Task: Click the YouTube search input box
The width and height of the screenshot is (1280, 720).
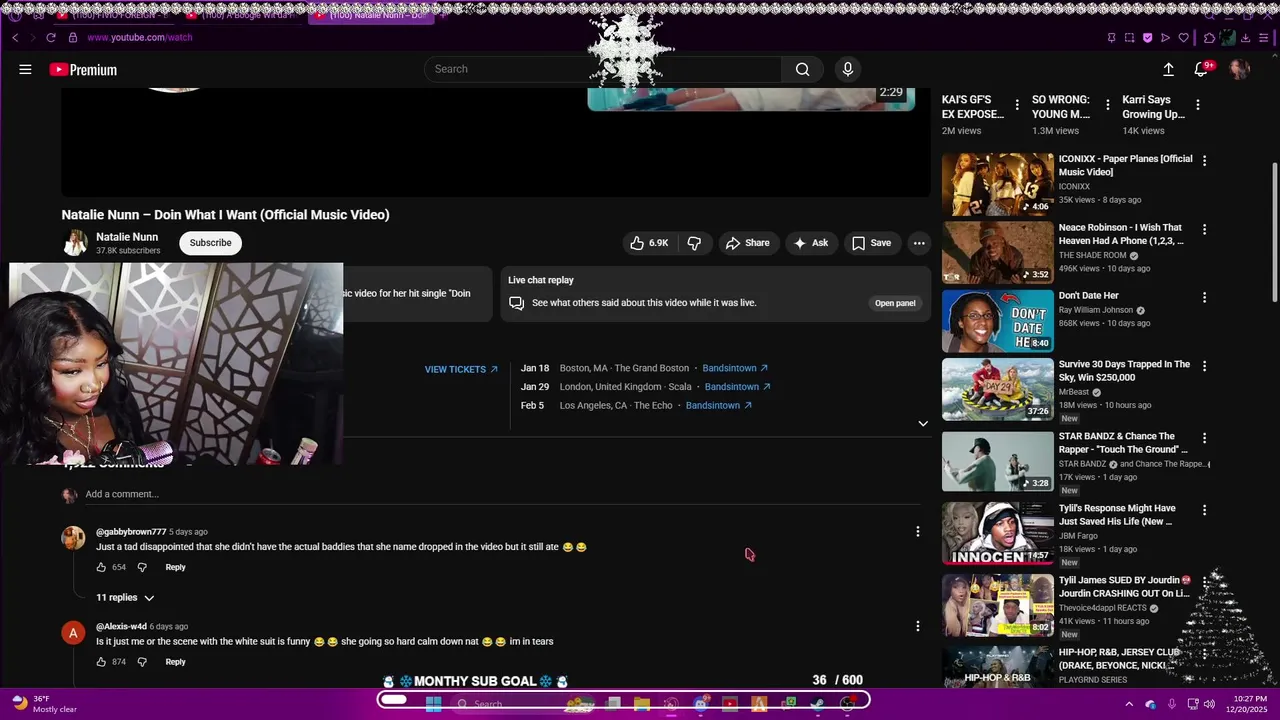Action: point(604,69)
